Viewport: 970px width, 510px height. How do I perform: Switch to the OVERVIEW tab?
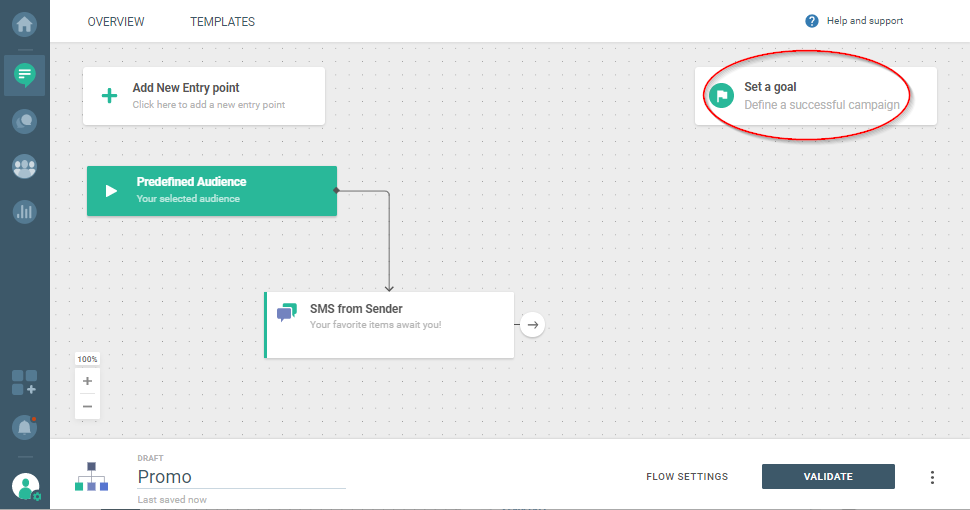tap(116, 22)
